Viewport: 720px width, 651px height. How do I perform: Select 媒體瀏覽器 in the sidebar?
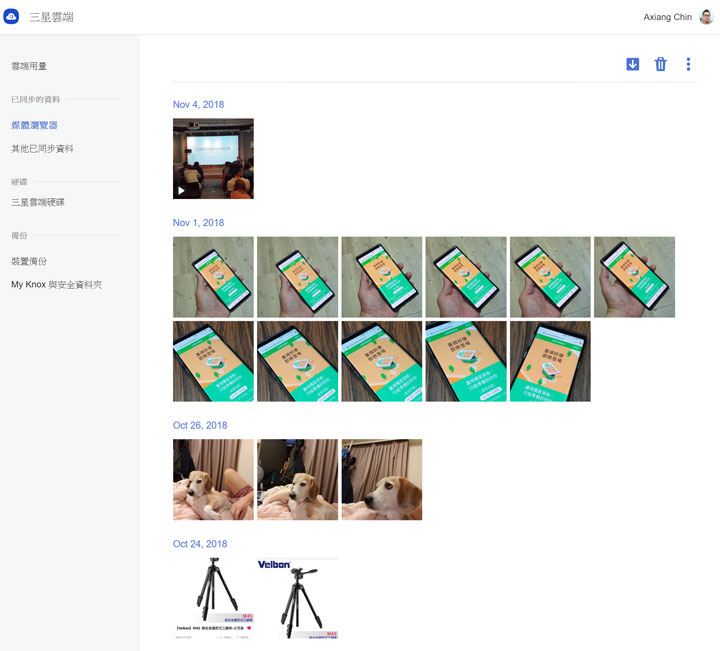(34, 125)
